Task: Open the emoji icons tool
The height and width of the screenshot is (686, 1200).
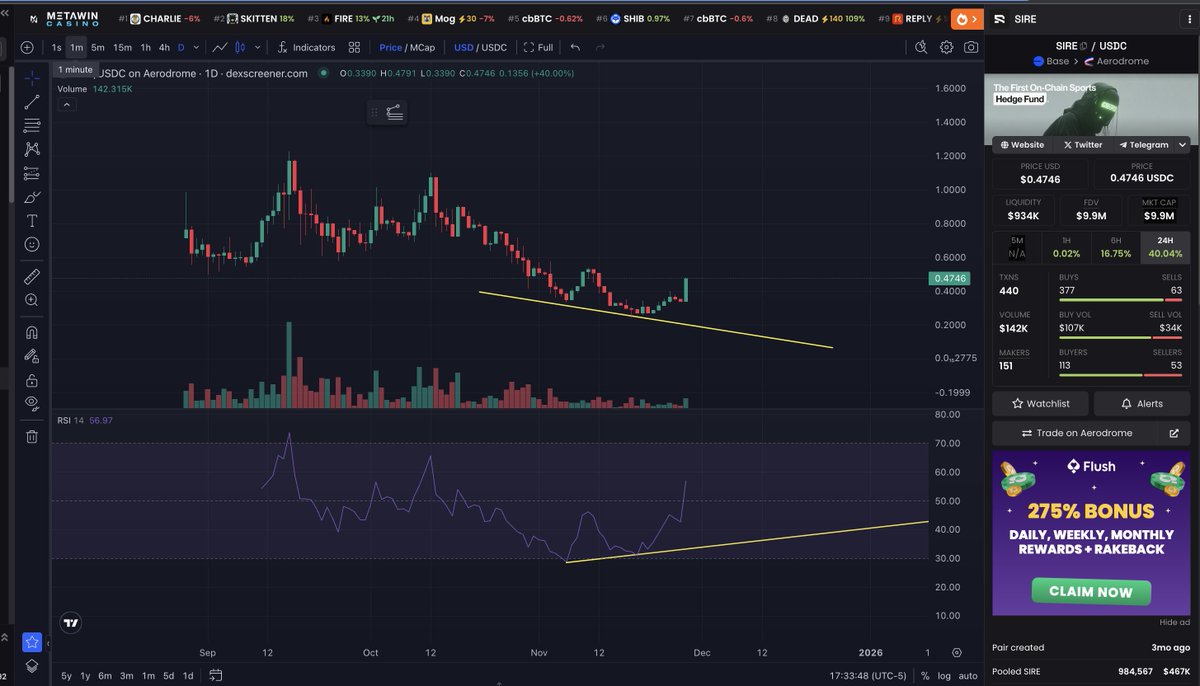Action: (x=32, y=244)
